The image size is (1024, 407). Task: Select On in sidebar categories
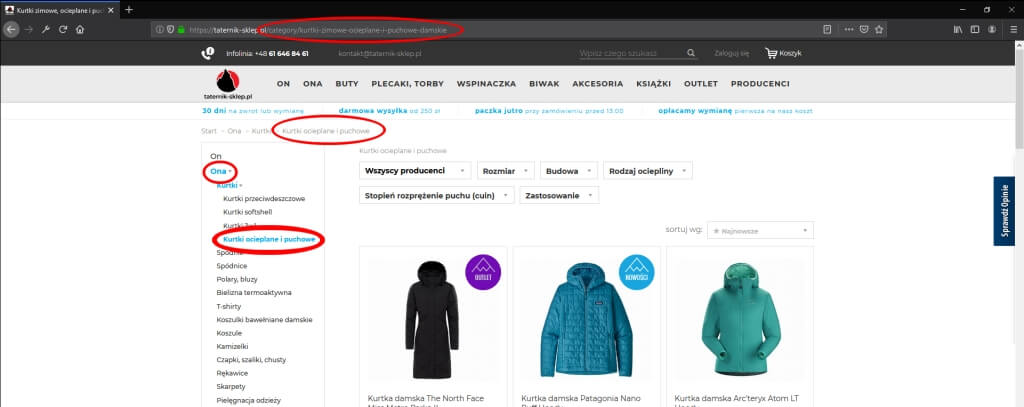point(216,156)
